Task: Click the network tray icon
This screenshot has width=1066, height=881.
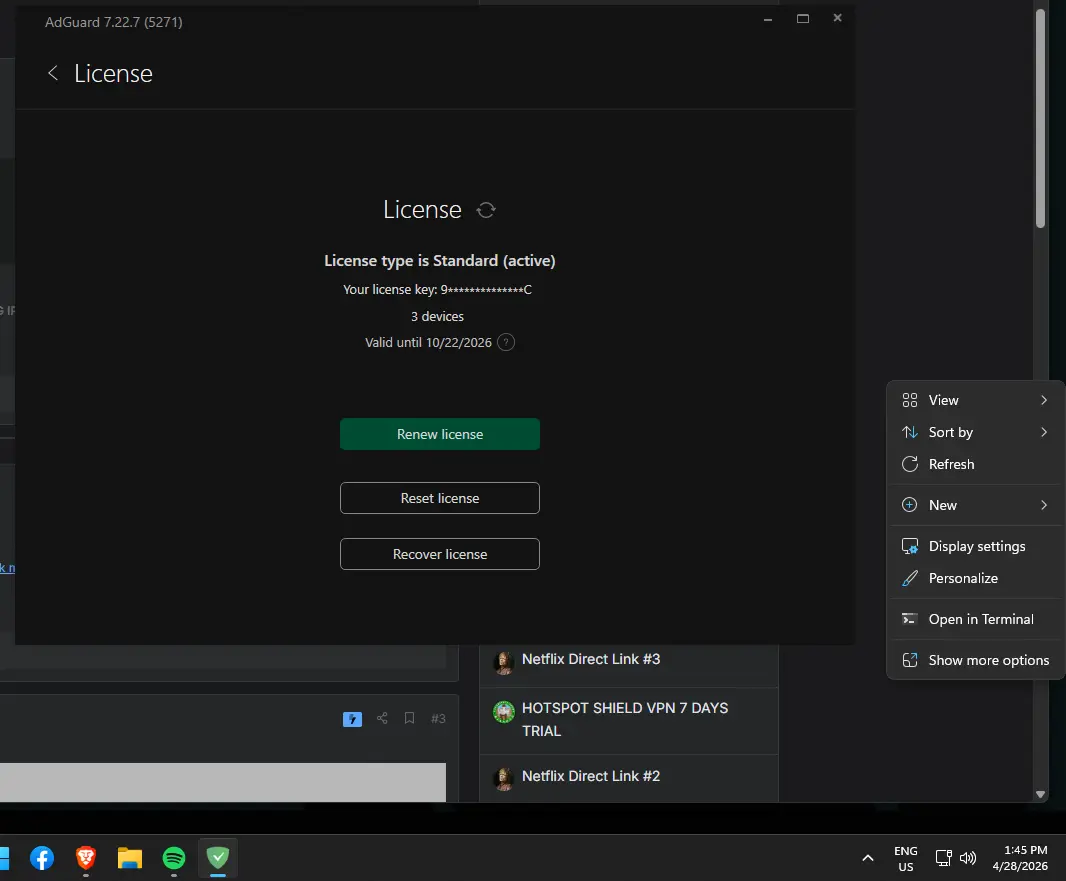Action: tap(943, 858)
